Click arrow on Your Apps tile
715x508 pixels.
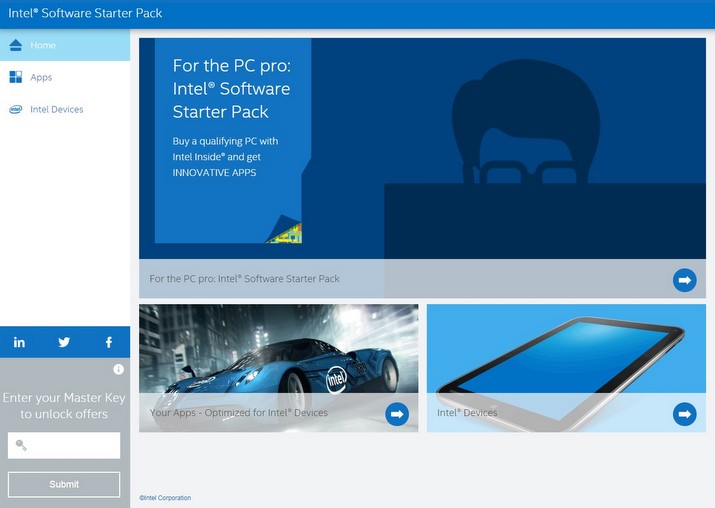pyautogui.click(x=397, y=413)
